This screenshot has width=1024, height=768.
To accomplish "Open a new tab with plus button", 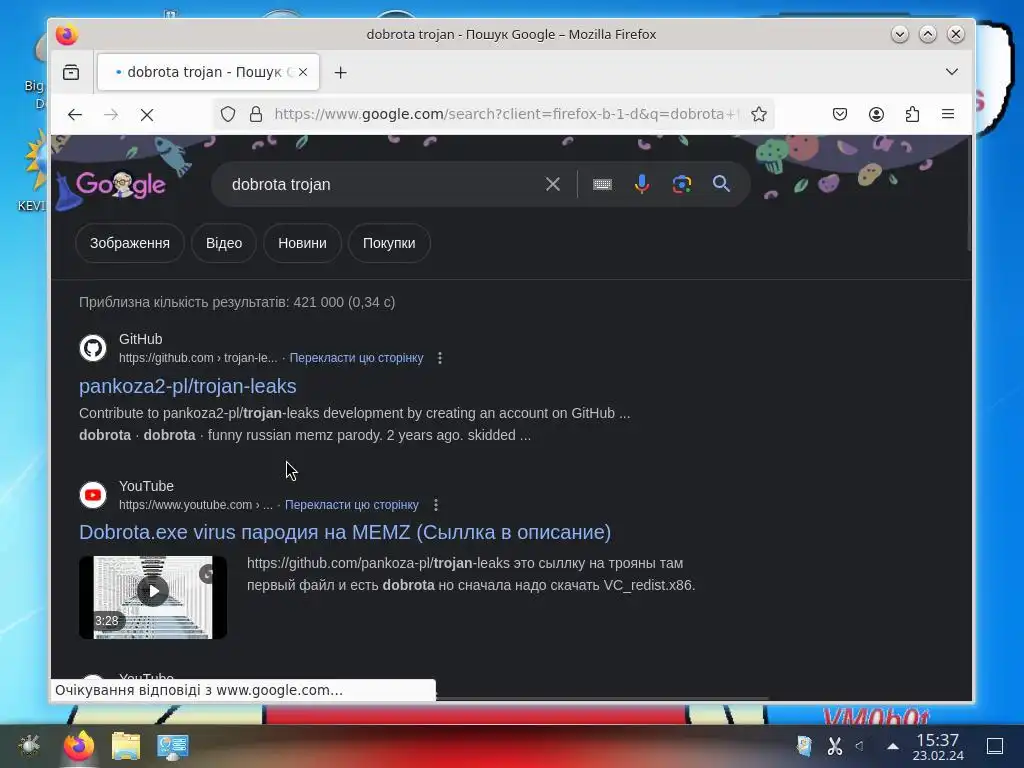I will click(340, 72).
